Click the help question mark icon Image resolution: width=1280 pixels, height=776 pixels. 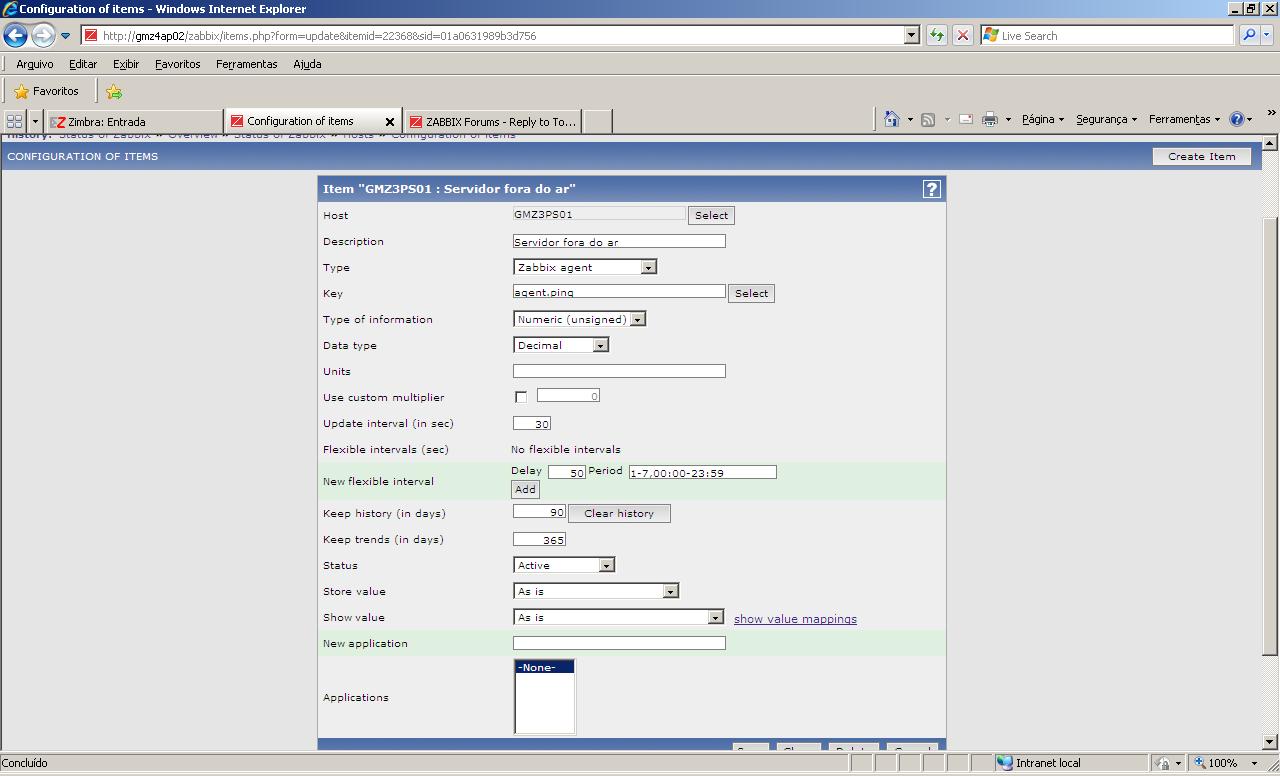click(x=931, y=189)
